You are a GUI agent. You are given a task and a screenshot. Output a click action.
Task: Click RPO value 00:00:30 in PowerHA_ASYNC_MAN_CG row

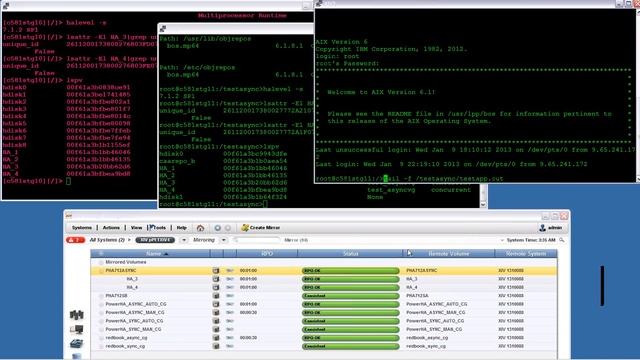pos(248,313)
